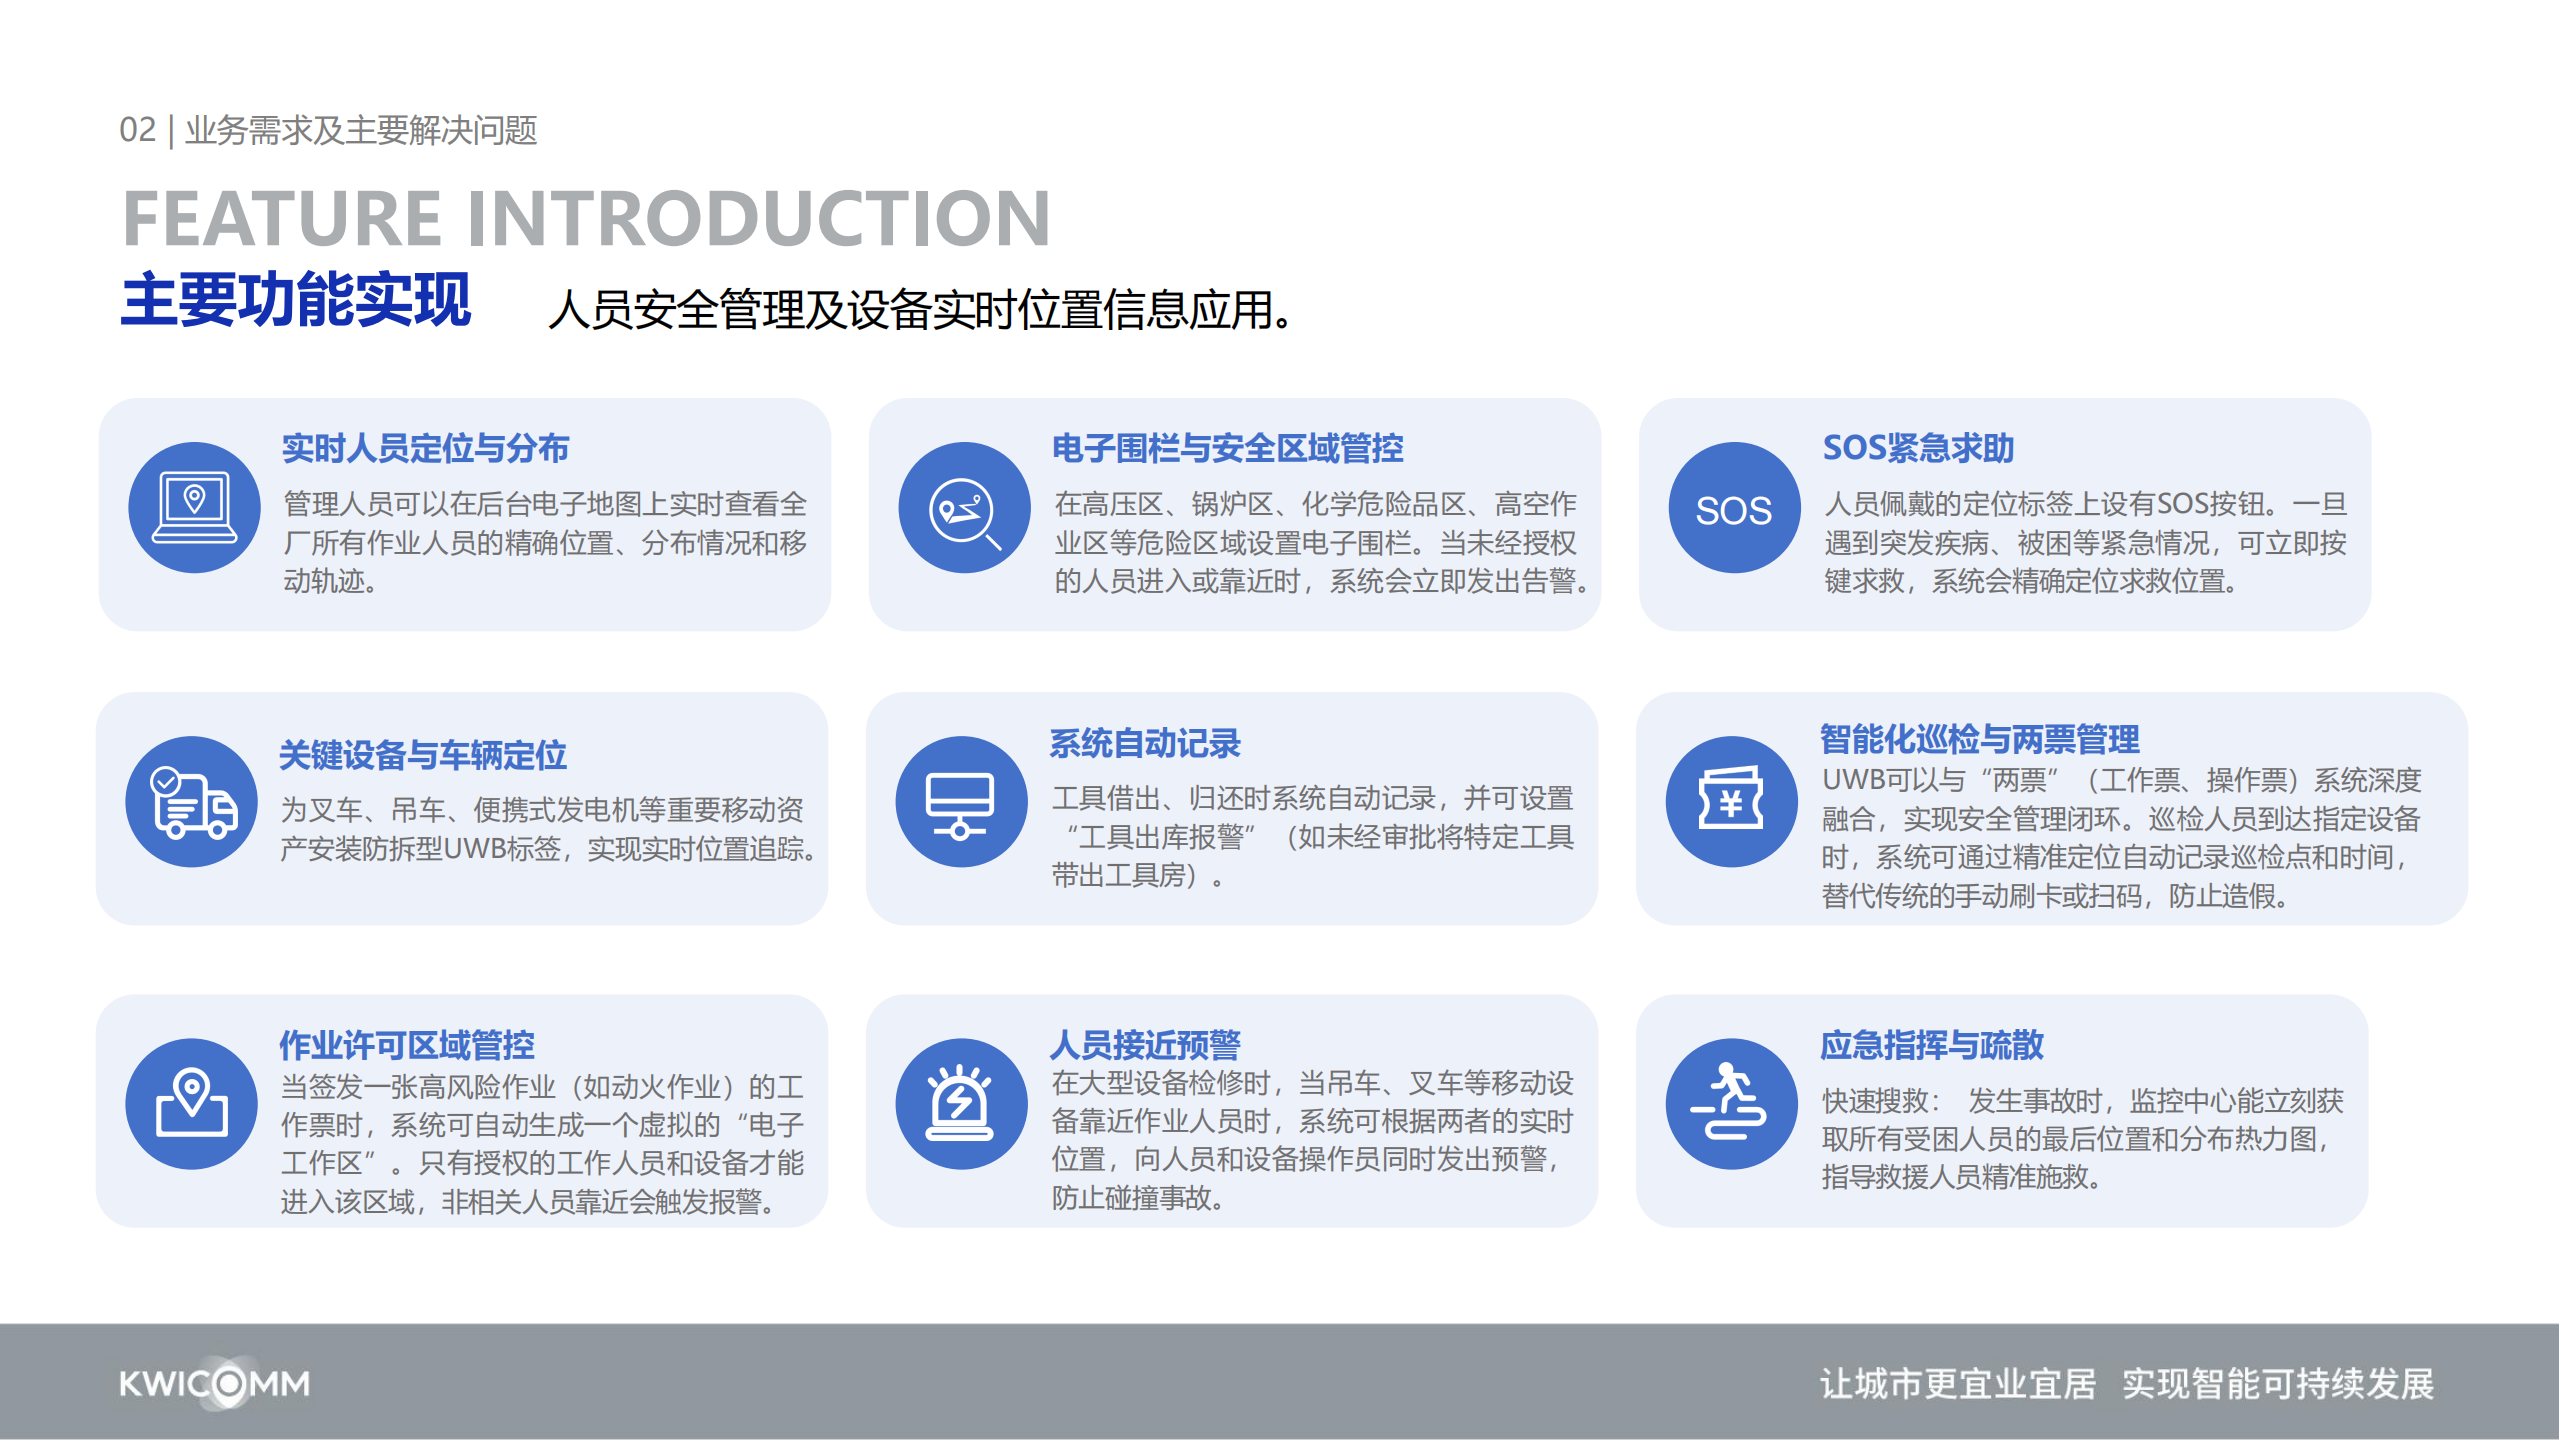Screen dimensions: 2560x1440
Task: Click the magnifier geofence route icon
Action: click(964, 508)
